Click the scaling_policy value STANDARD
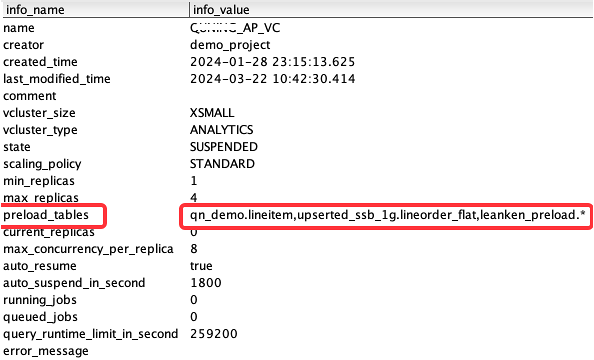Image resolution: width=594 pixels, height=360 pixels. (222, 164)
